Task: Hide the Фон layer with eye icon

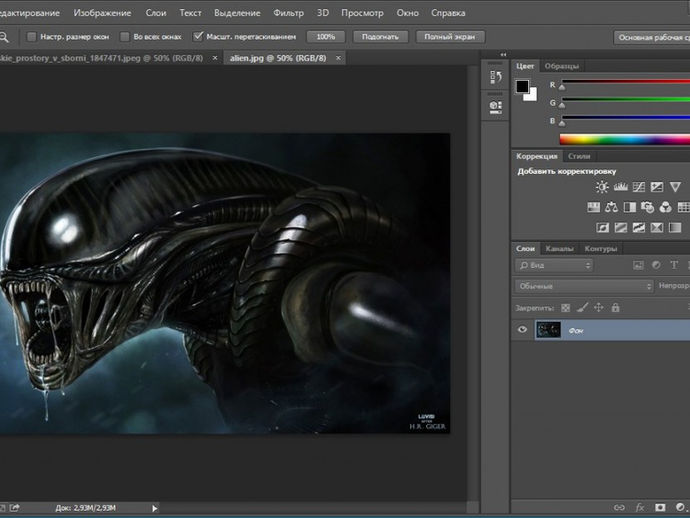Action: tap(522, 329)
